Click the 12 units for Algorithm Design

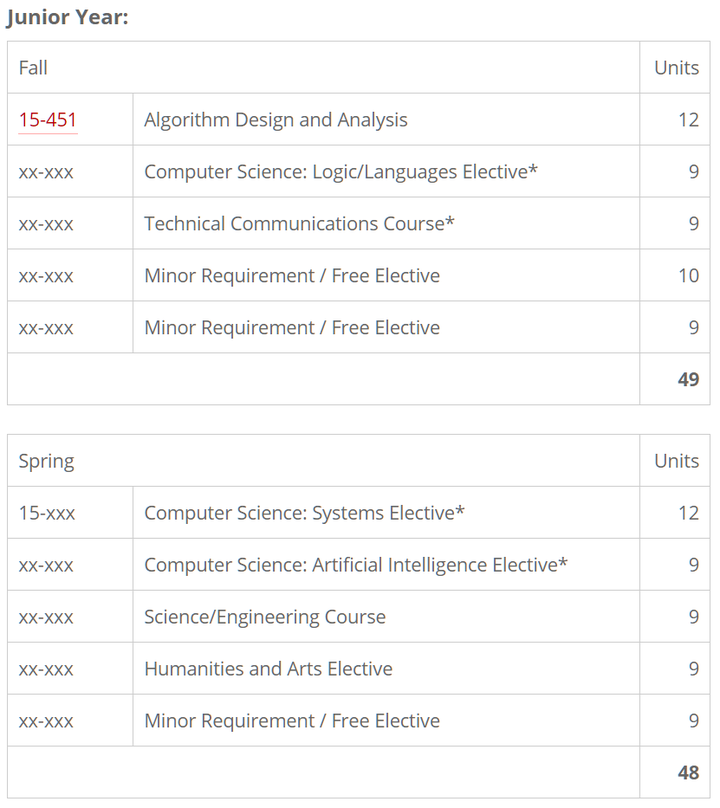(688, 120)
